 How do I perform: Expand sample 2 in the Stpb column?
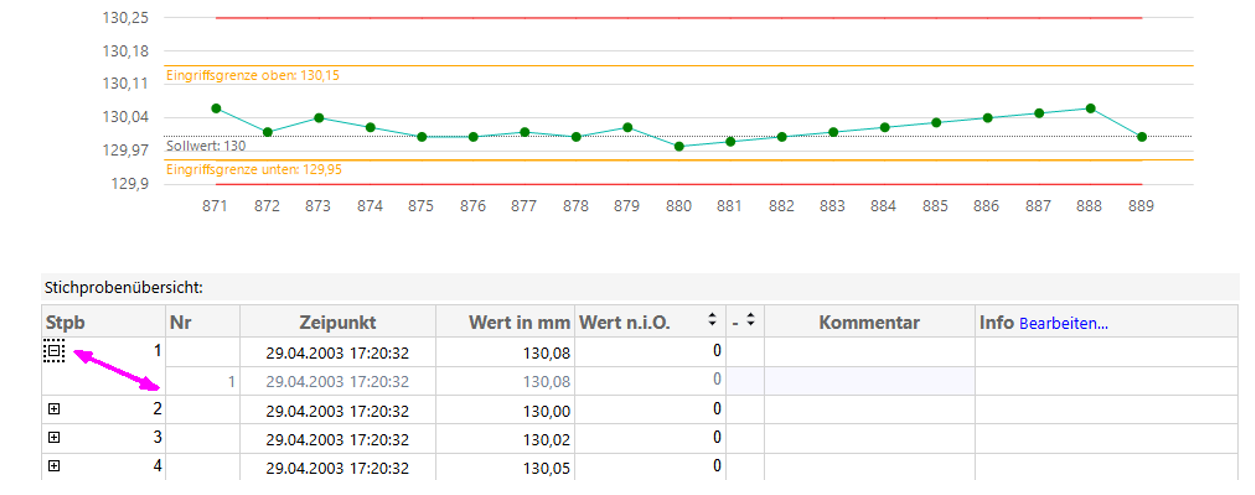tap(54, 409)
